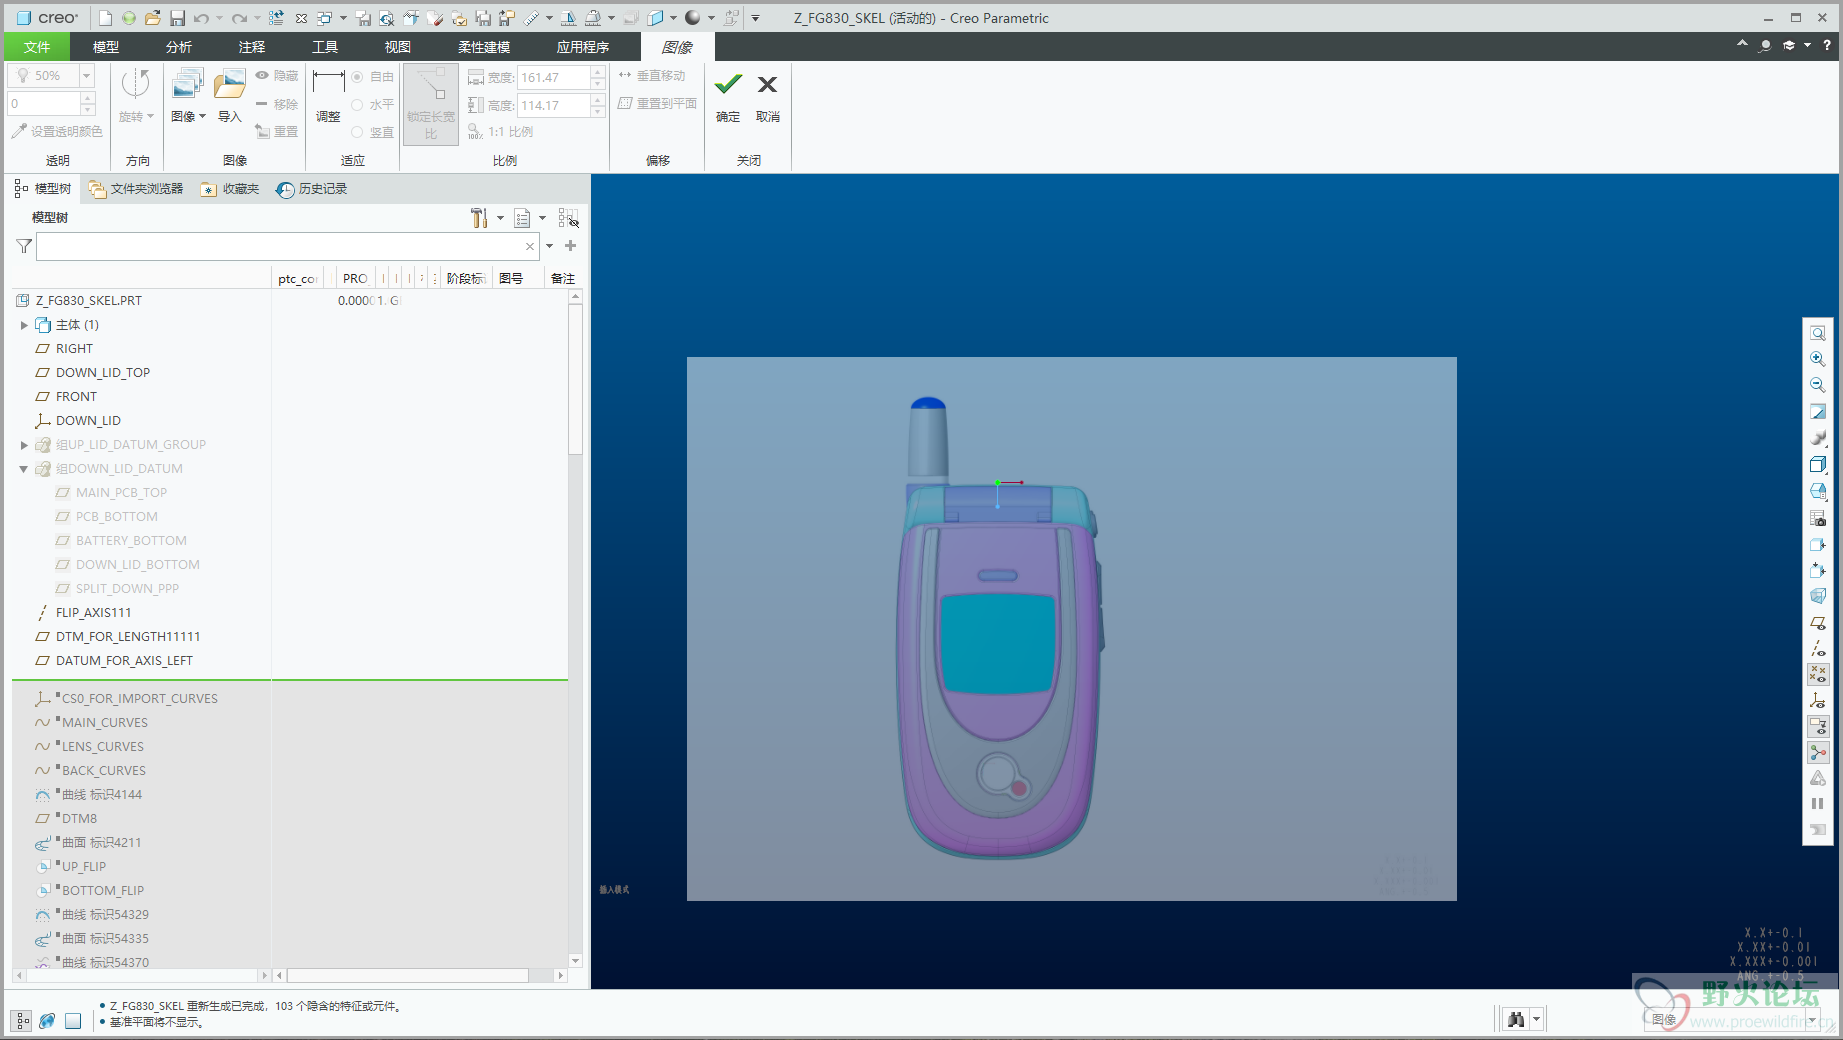Open the 历史记录 navigator tab
The image size is (1843, 1040).
312,189
